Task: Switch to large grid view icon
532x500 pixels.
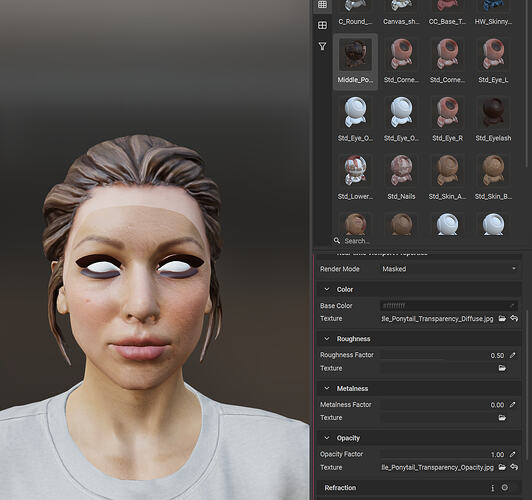Action: 322,25
